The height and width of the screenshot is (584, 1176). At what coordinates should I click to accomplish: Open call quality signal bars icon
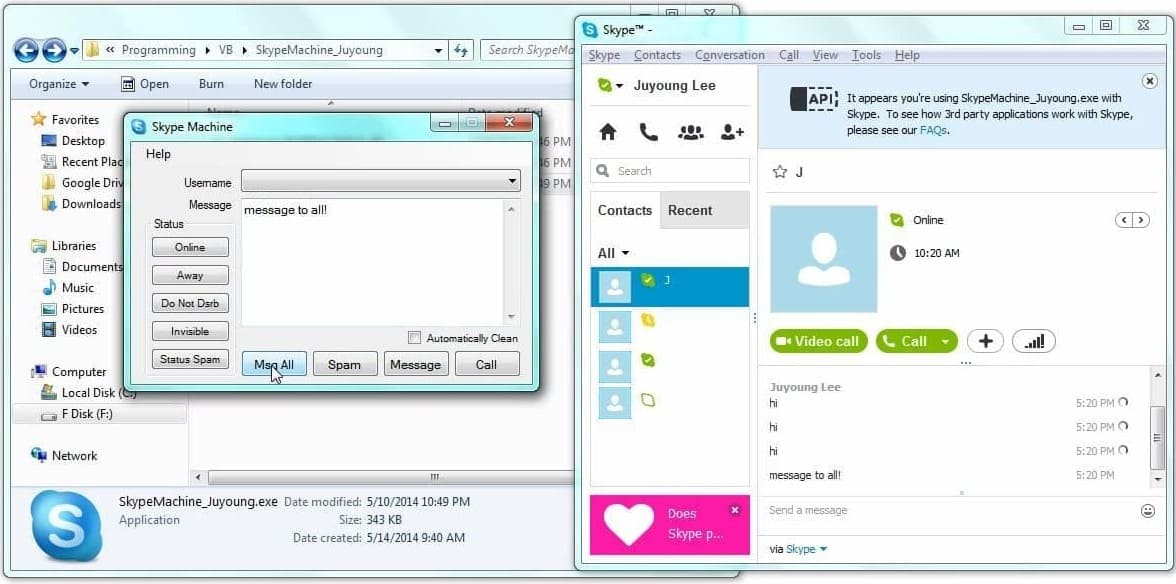pyautogui.click(x=1034, y=341)
